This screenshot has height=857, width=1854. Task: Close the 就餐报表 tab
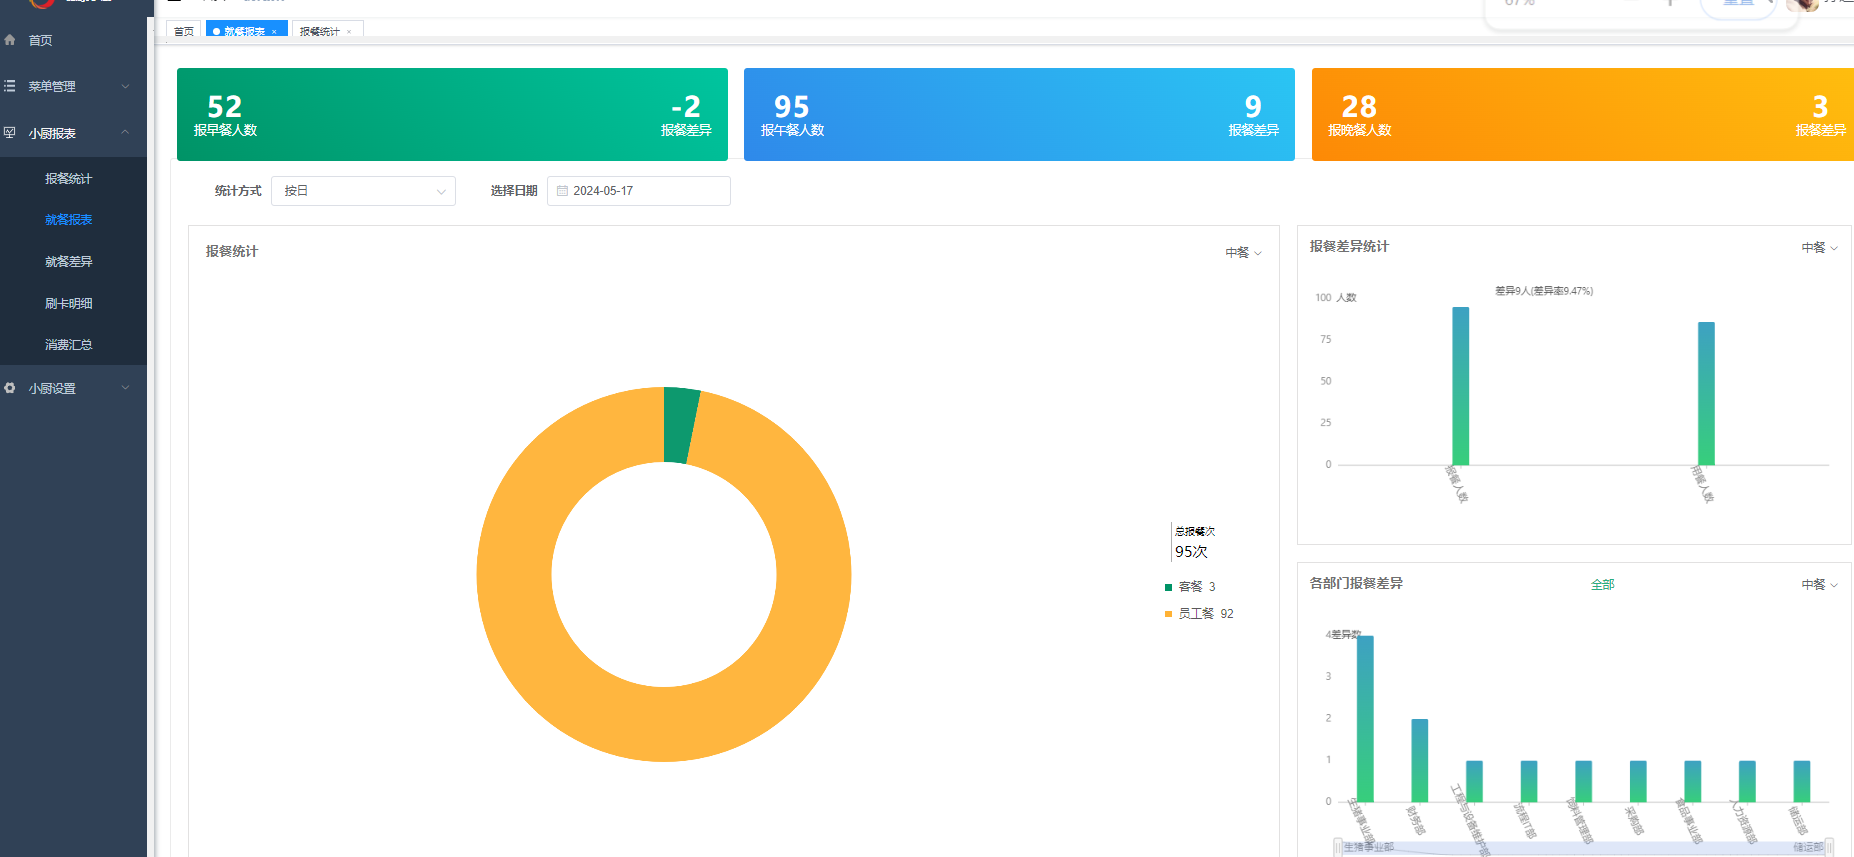point(274,32)
